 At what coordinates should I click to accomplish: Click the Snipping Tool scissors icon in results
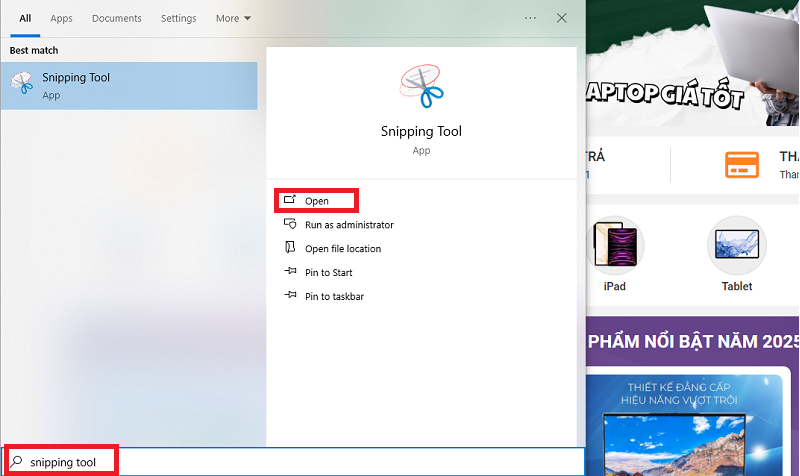22,85
